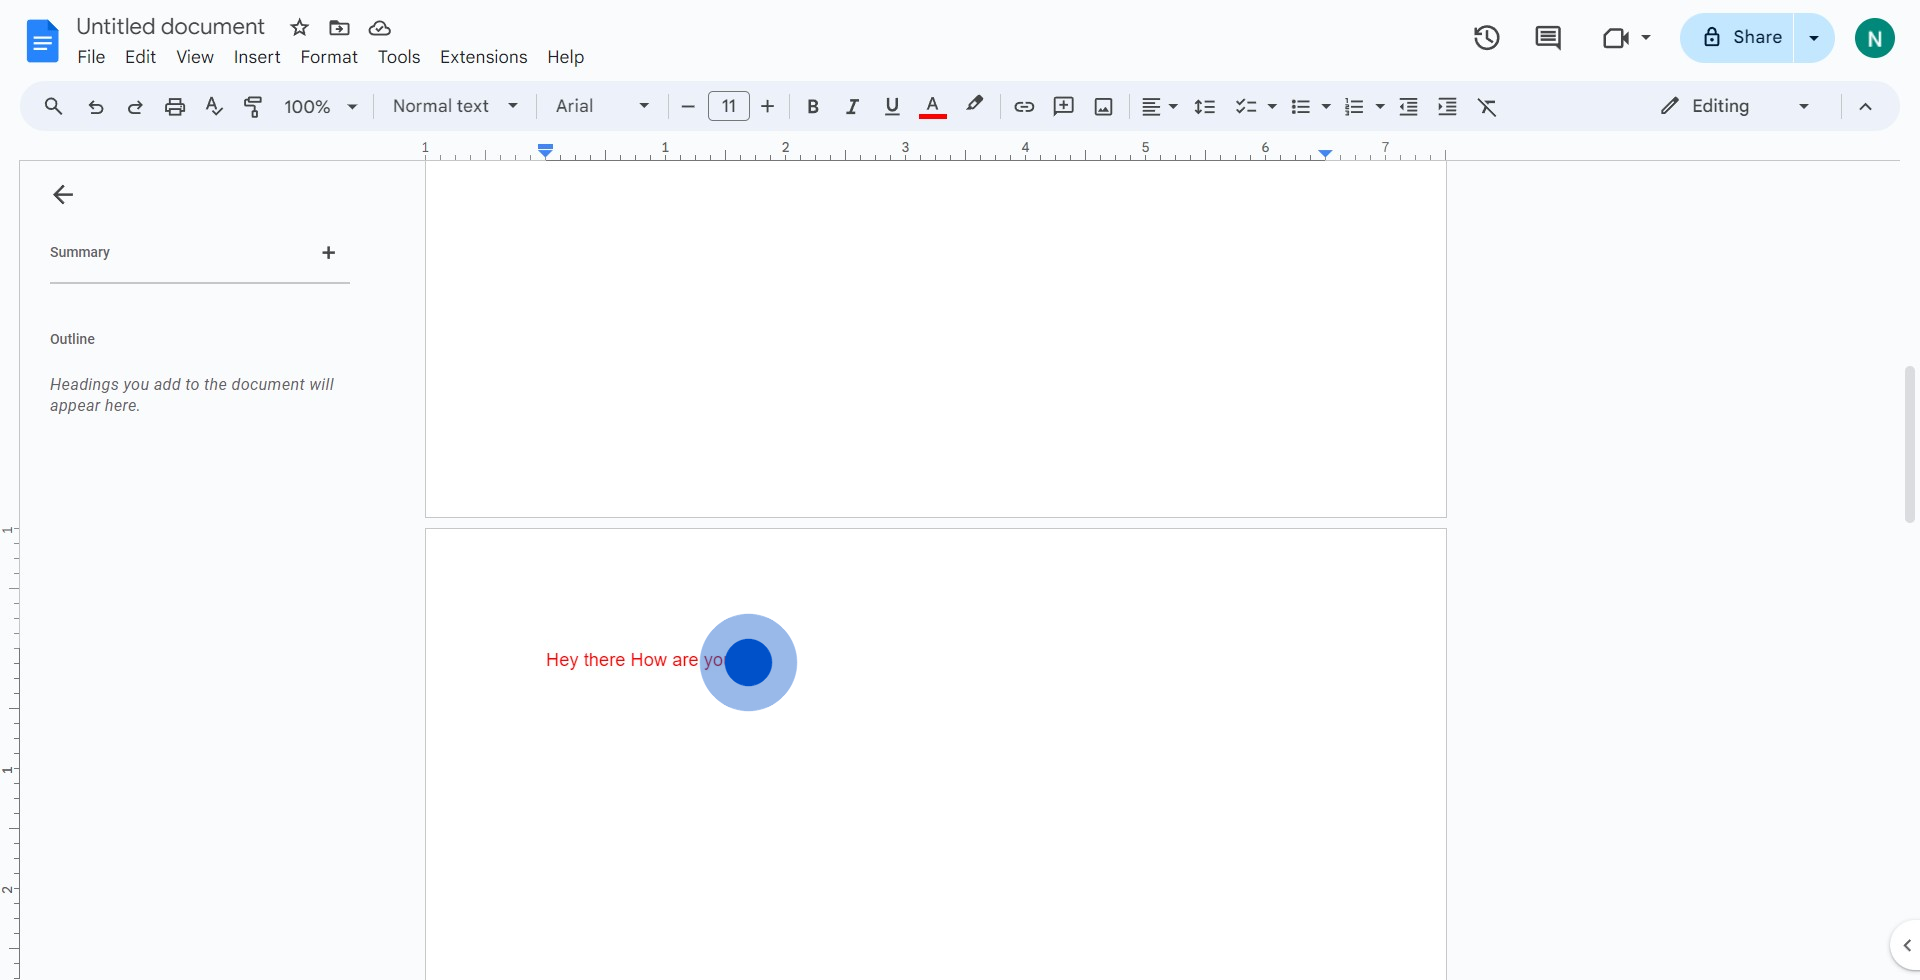Show the side panel chevron

(1906, 945)
